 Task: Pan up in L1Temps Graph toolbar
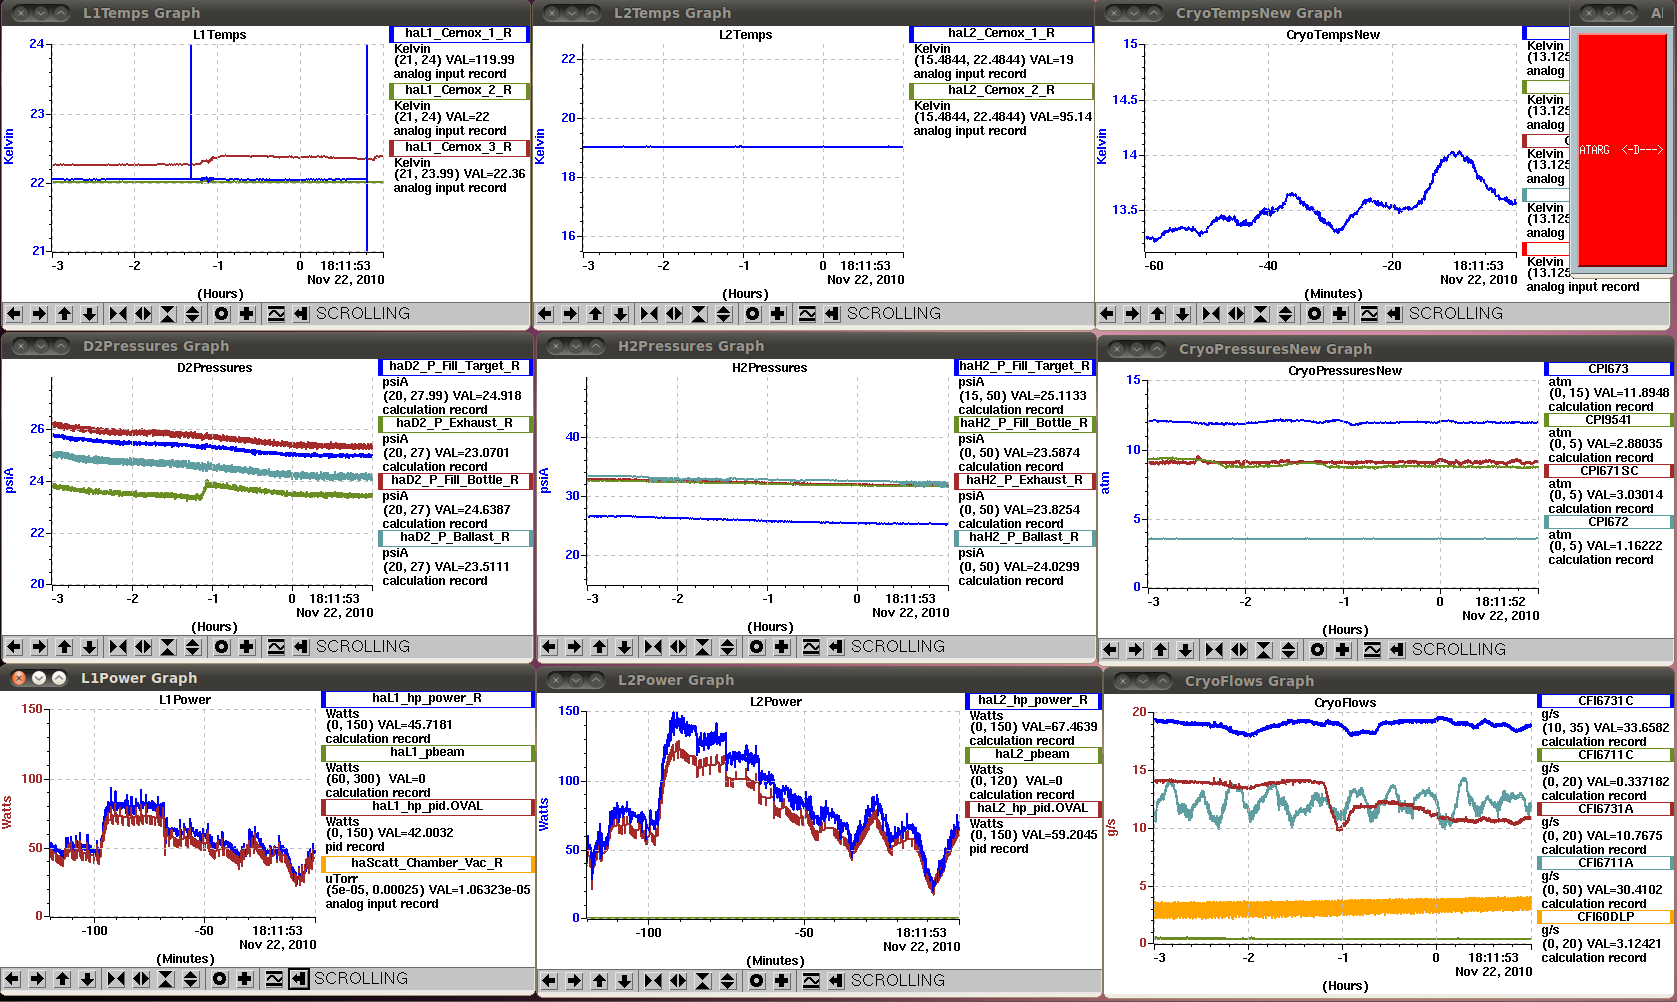tap(64, 314)
